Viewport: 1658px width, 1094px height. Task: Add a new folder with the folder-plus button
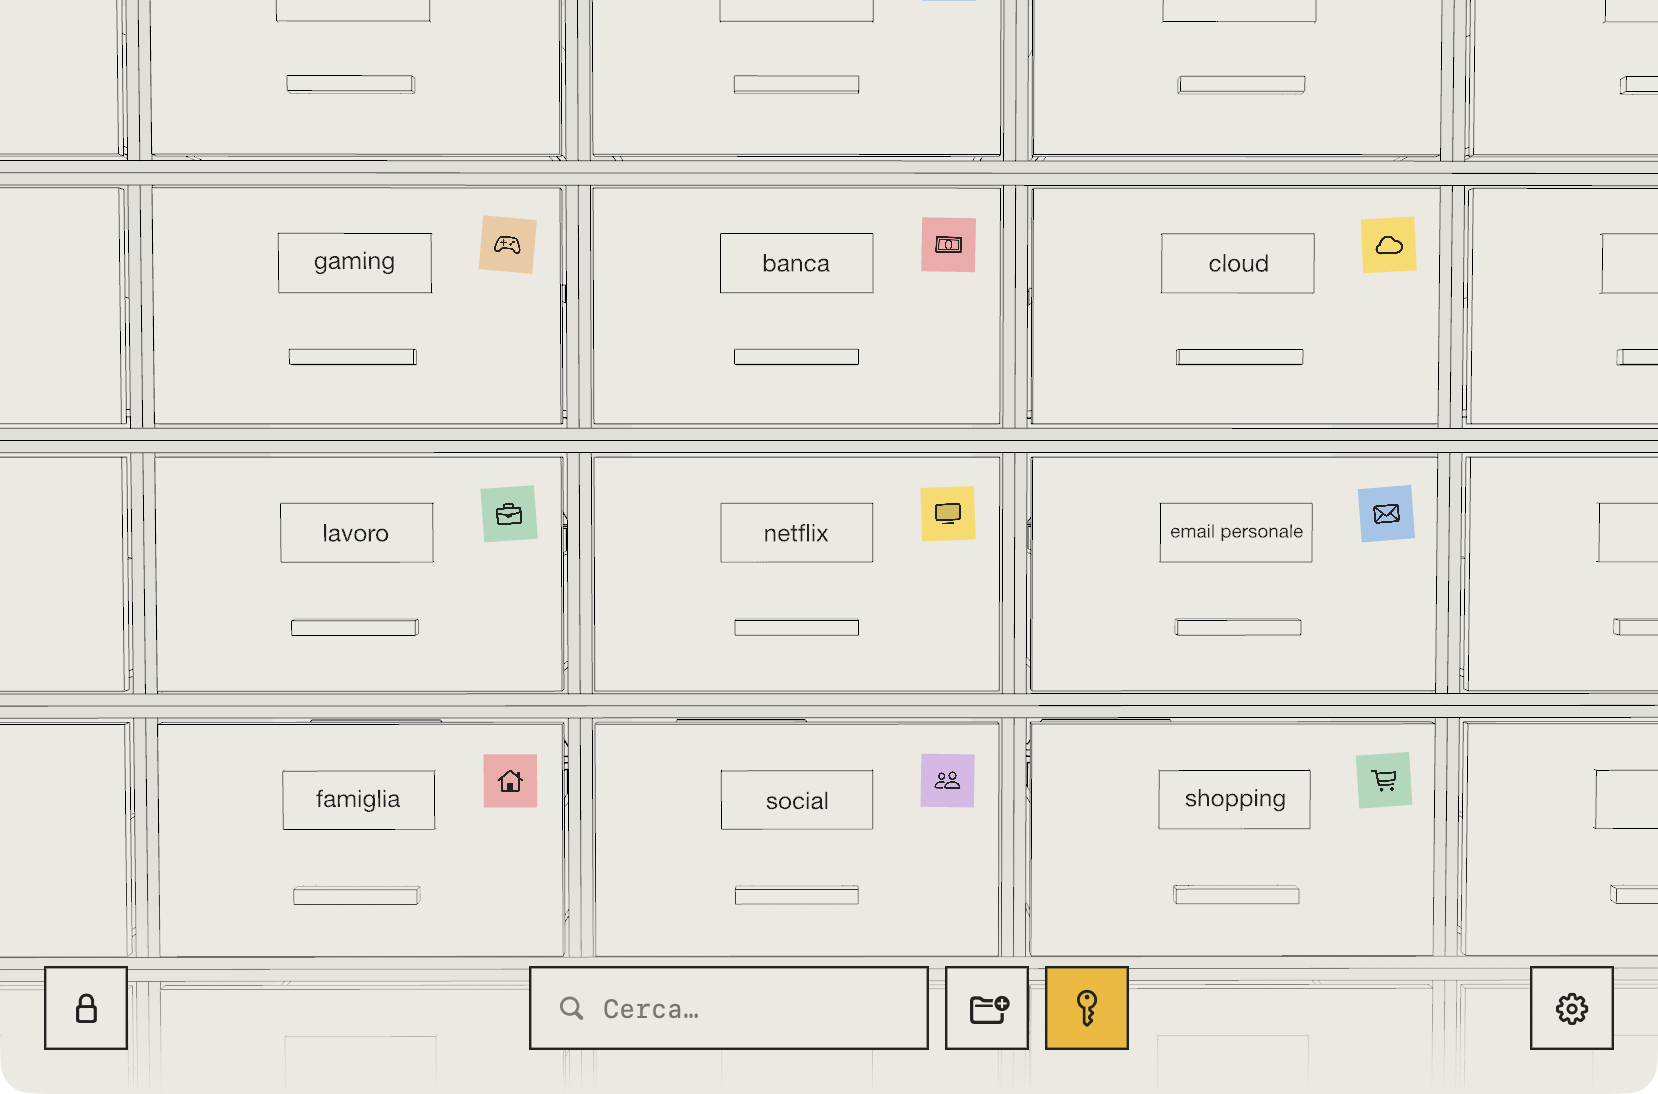point(987,1008)
